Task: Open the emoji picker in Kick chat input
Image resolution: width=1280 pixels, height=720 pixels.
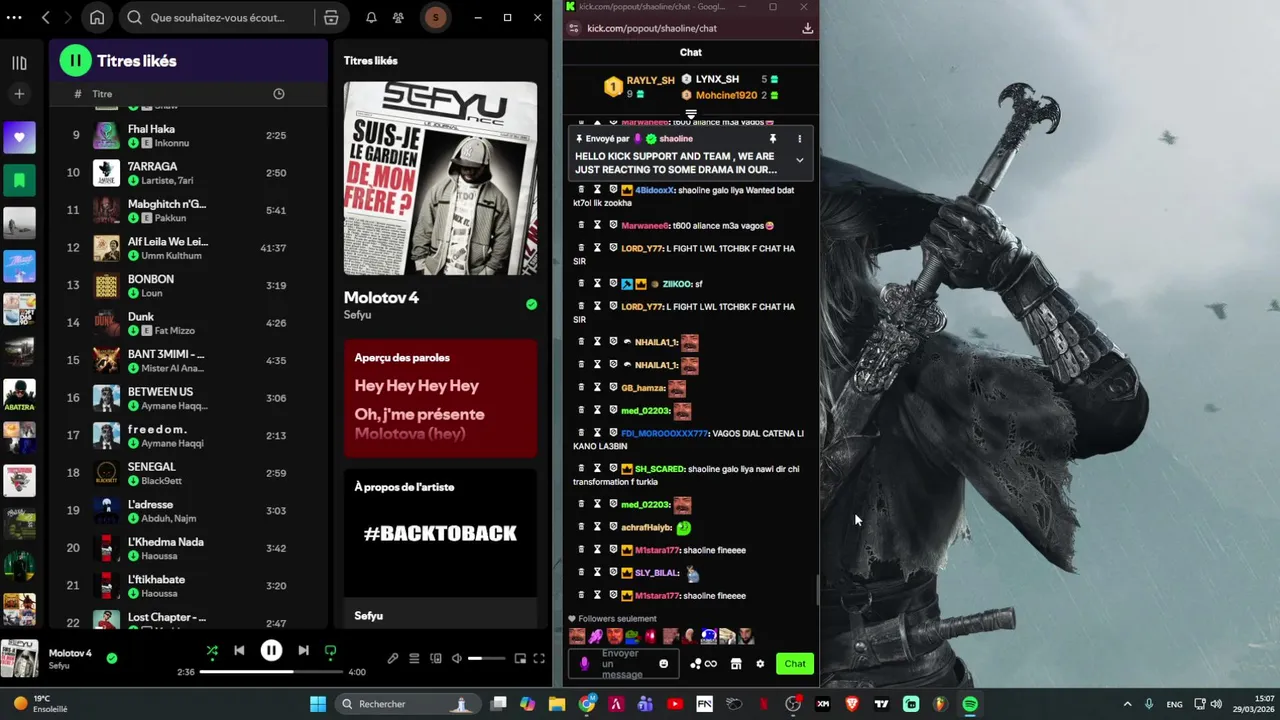Action: tap(663, 663)
